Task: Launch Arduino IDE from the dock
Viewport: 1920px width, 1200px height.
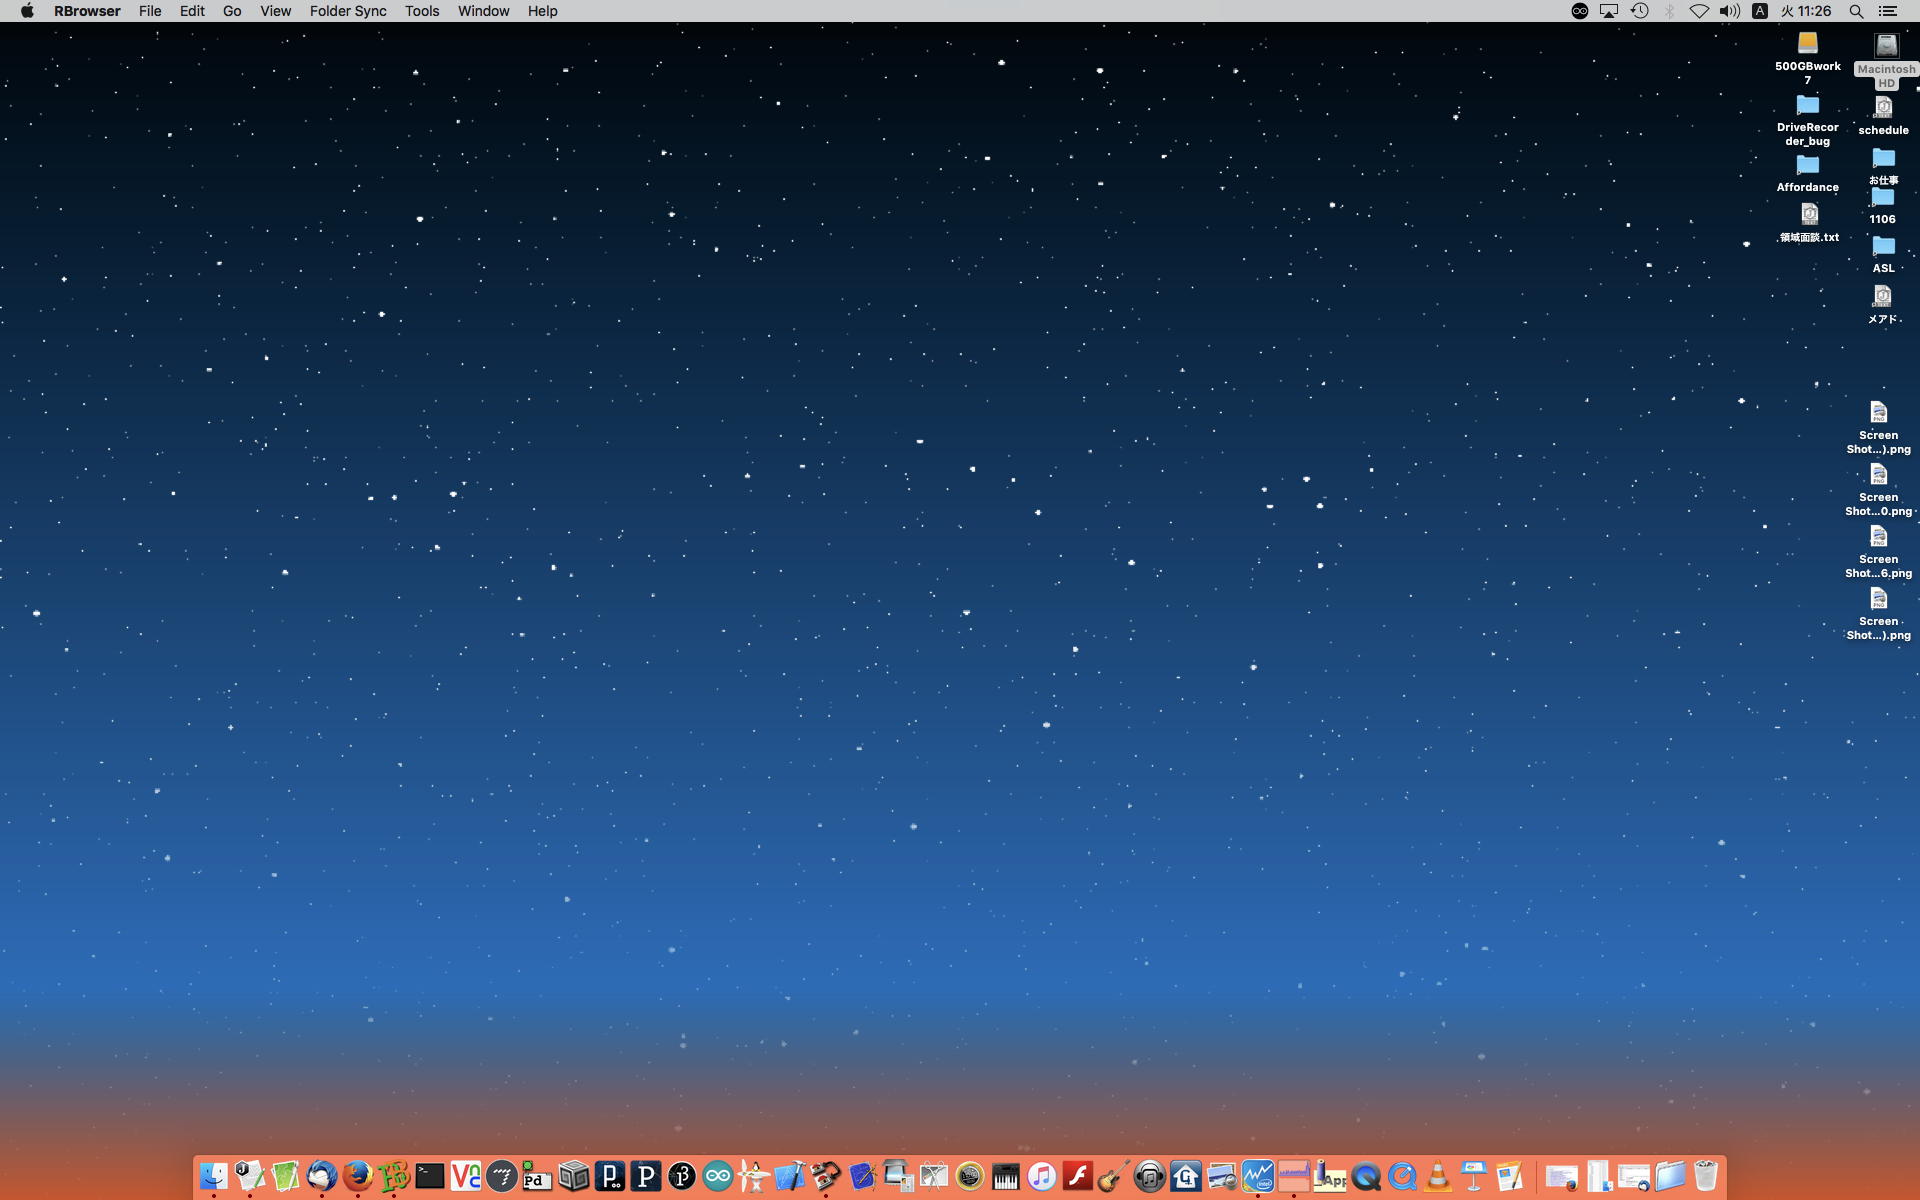Action: (x=717, y=1176)
